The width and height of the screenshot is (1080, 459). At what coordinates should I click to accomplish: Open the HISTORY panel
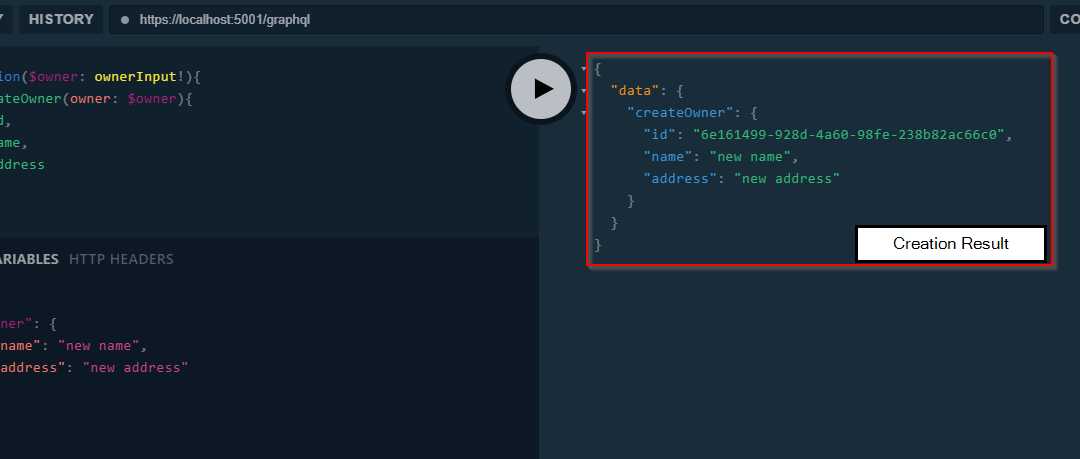pos(61,19)
